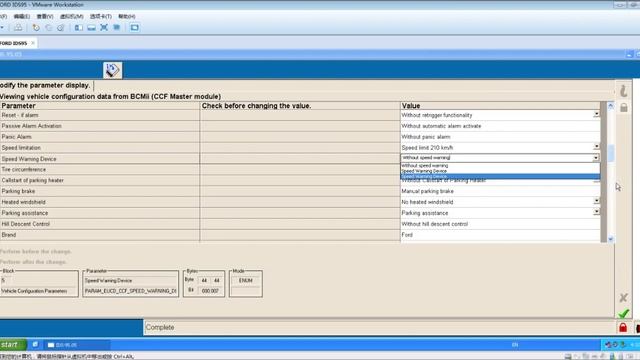
Task: Click the gray padlock icon beside Value header
Action: (x=624, y=108)
